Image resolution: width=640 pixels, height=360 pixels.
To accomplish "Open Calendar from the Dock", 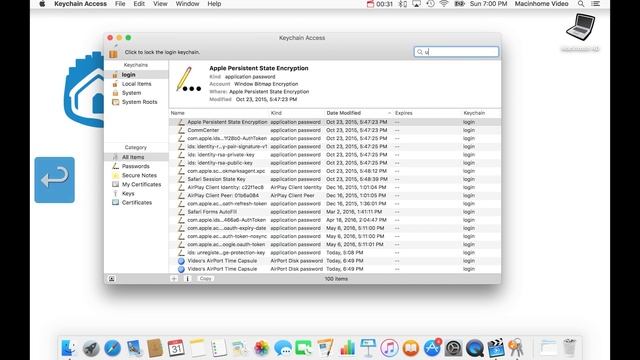I will [x=176, y=348].
